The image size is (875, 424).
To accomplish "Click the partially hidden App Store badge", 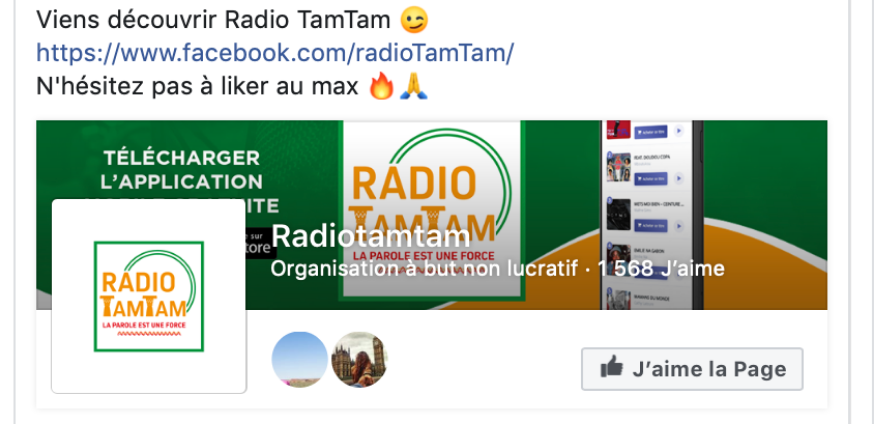I will [x=259, y=243].
